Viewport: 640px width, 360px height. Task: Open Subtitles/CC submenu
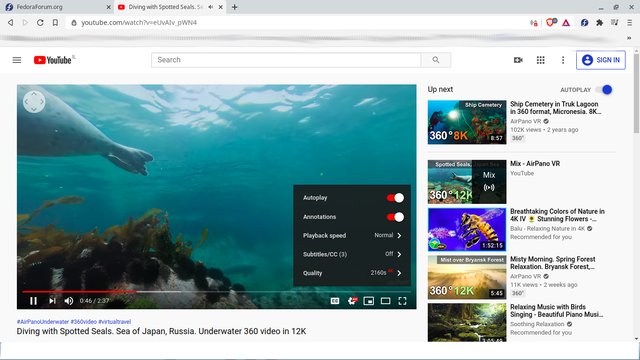(352, 254)
